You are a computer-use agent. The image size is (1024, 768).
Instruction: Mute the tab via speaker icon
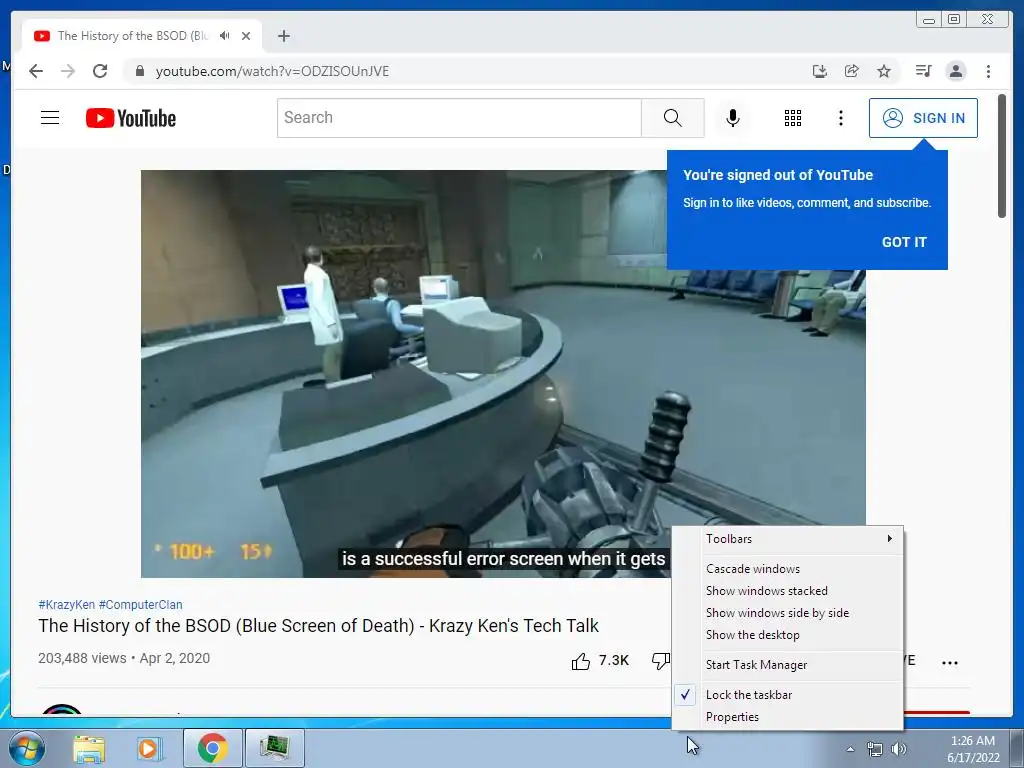(225, 36)
